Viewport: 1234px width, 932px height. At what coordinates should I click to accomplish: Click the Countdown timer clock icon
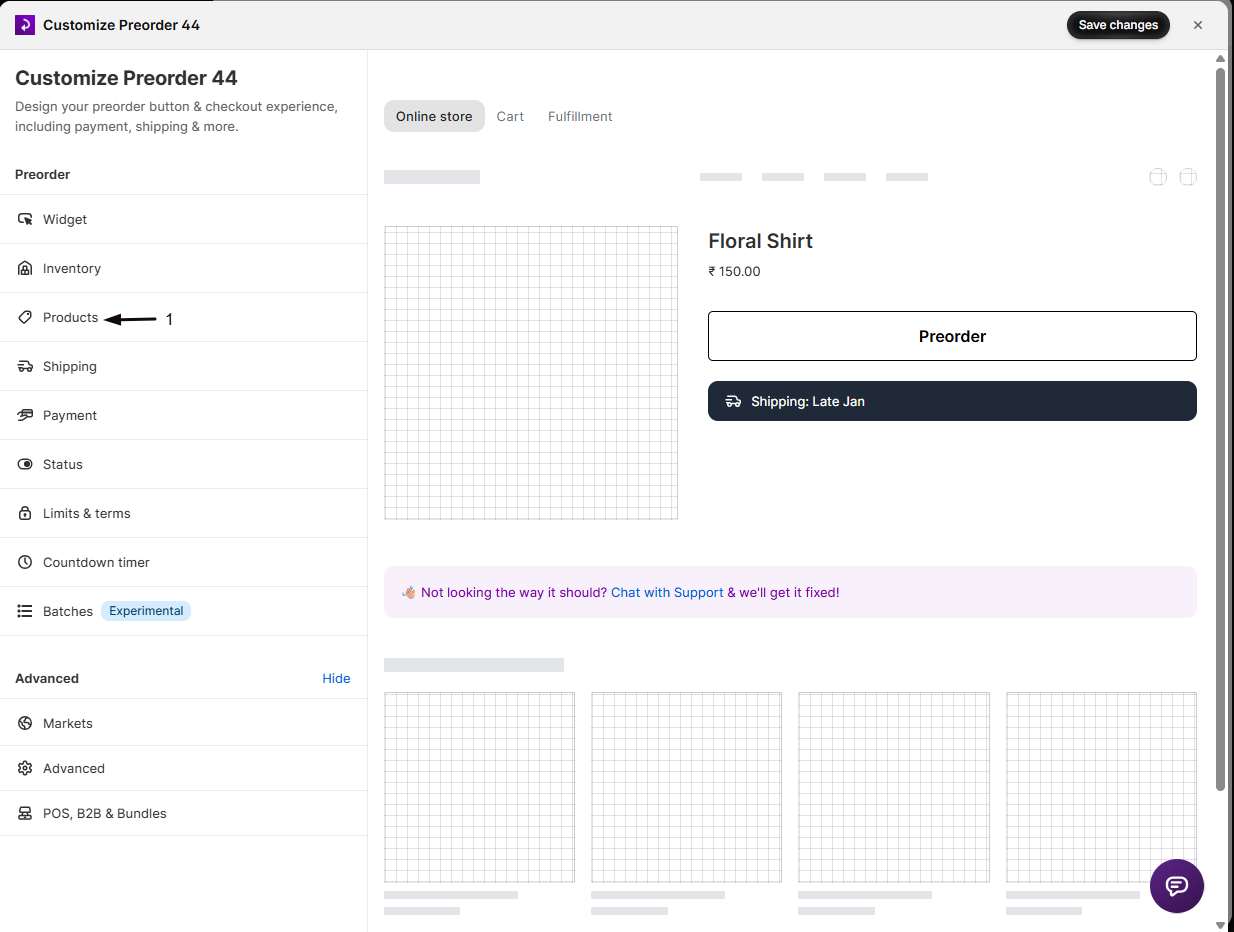pyautogui.click(x=25, y=562)
